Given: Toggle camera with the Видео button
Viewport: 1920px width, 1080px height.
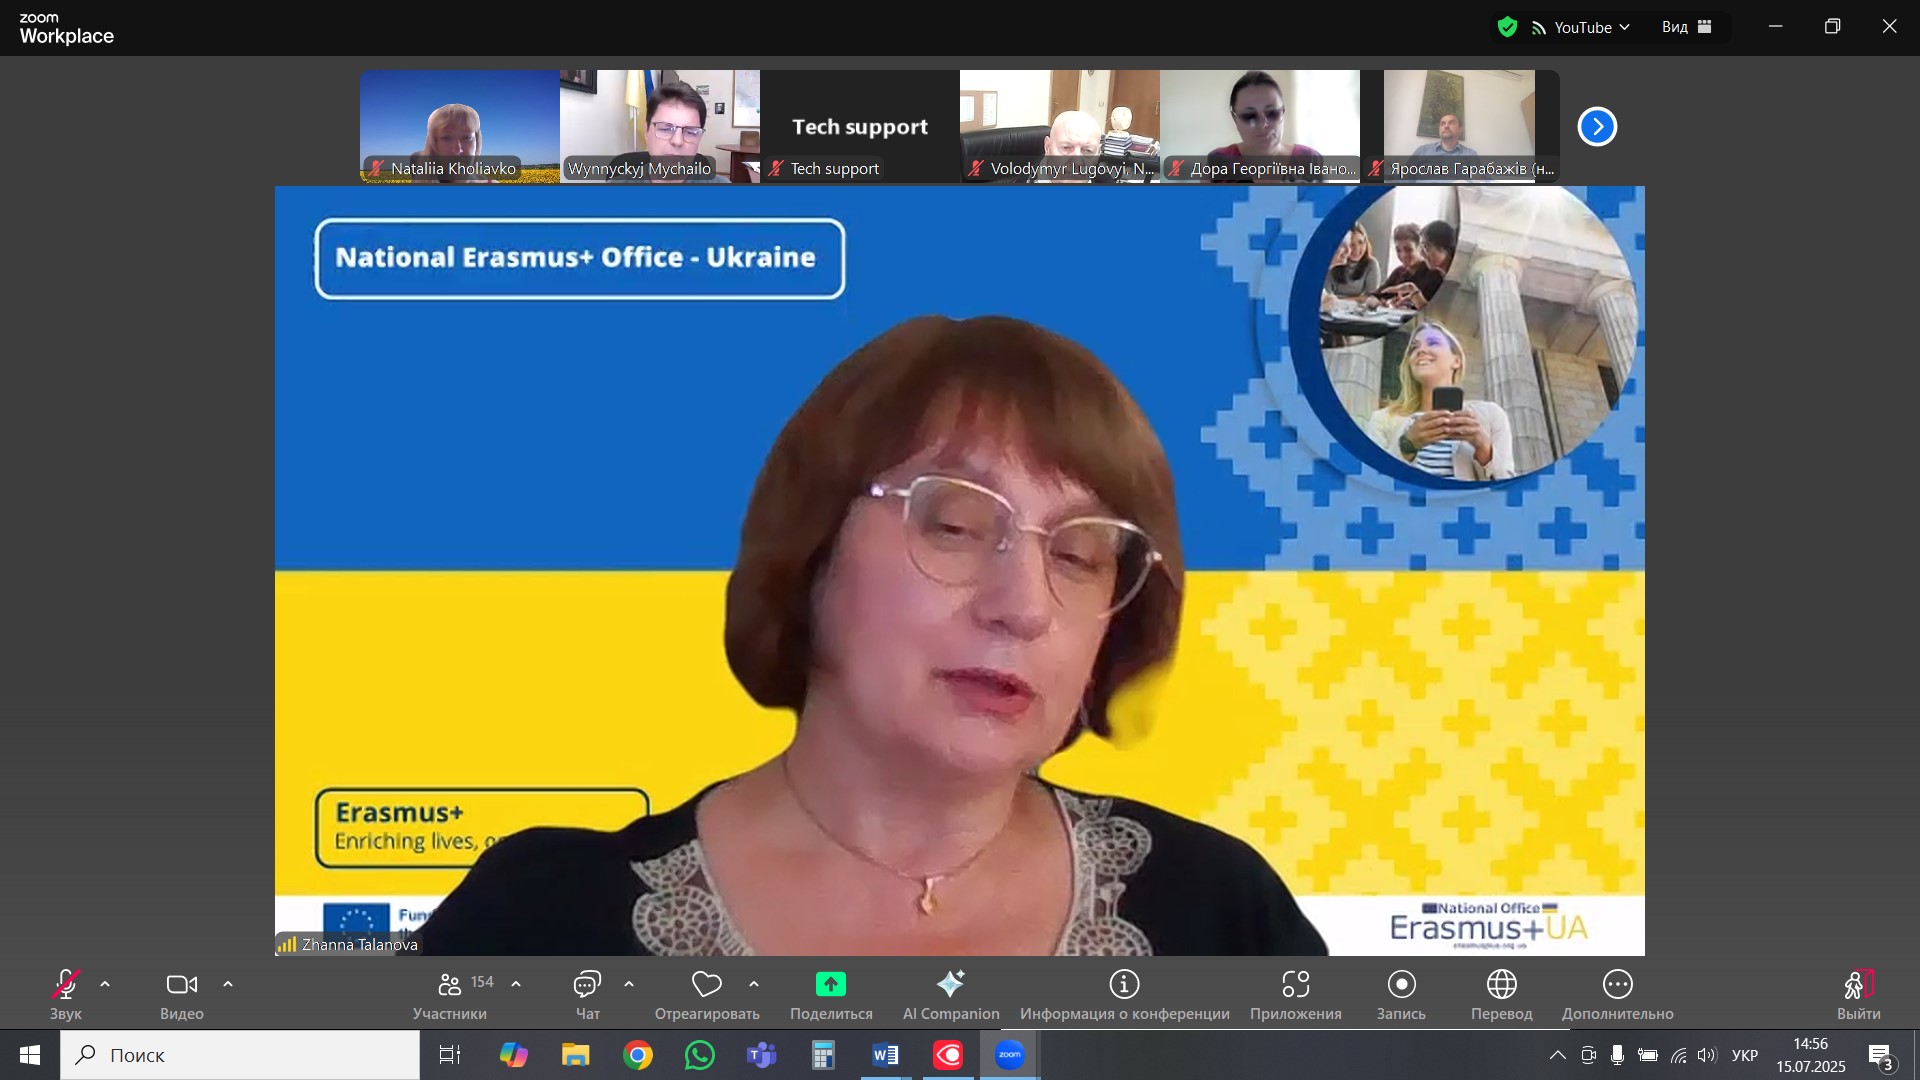Looking at the screenshot, I should pos(181,995).
